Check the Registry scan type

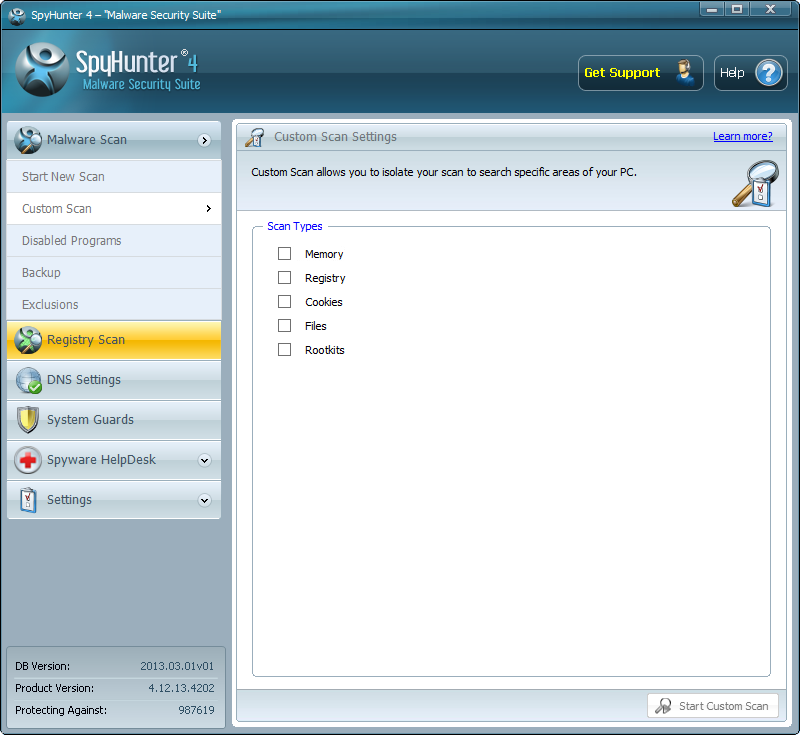(285, 278)
